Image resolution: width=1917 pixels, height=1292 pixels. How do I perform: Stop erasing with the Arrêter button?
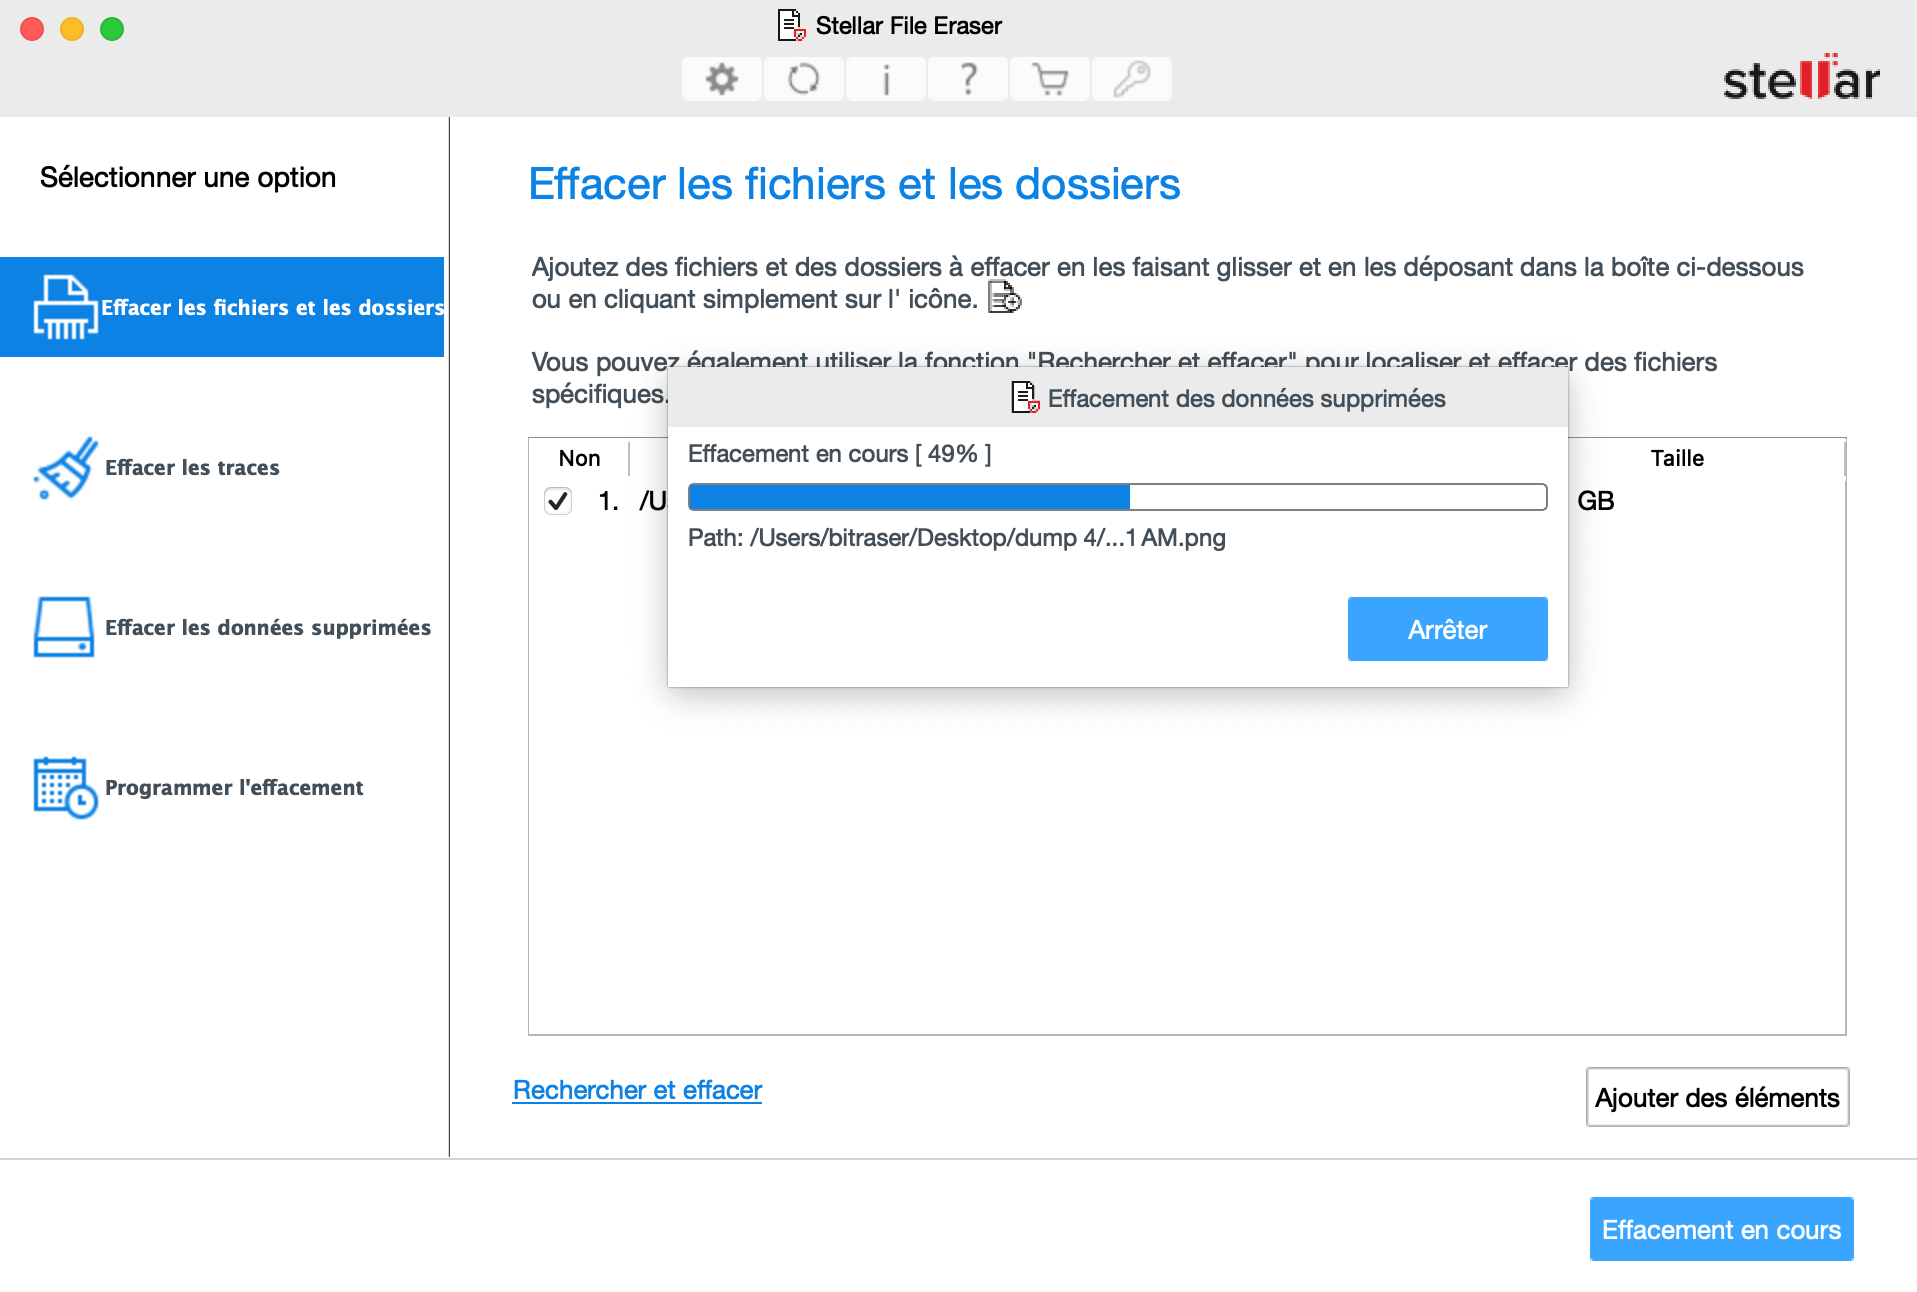coord(1447,629)
